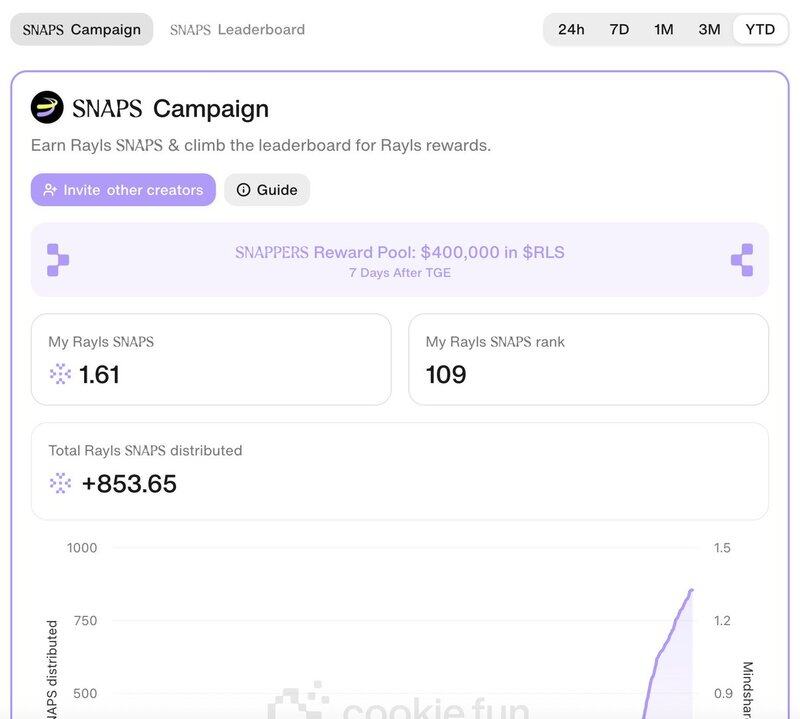Click the 7 Days After TGE text
The image size is (800, 719).
coord(399,273)
